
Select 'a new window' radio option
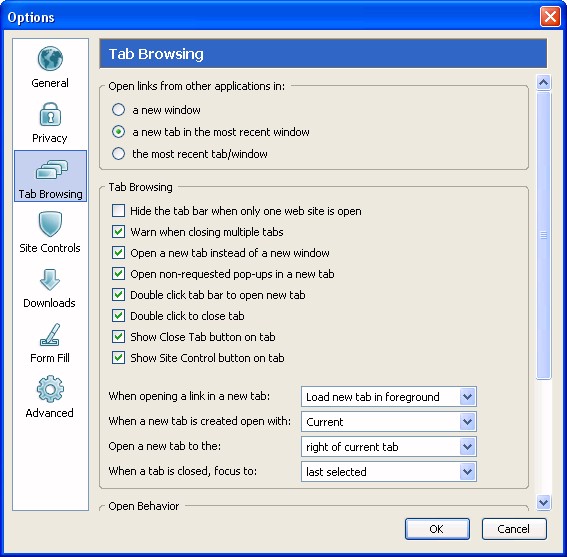click(118, 110)
